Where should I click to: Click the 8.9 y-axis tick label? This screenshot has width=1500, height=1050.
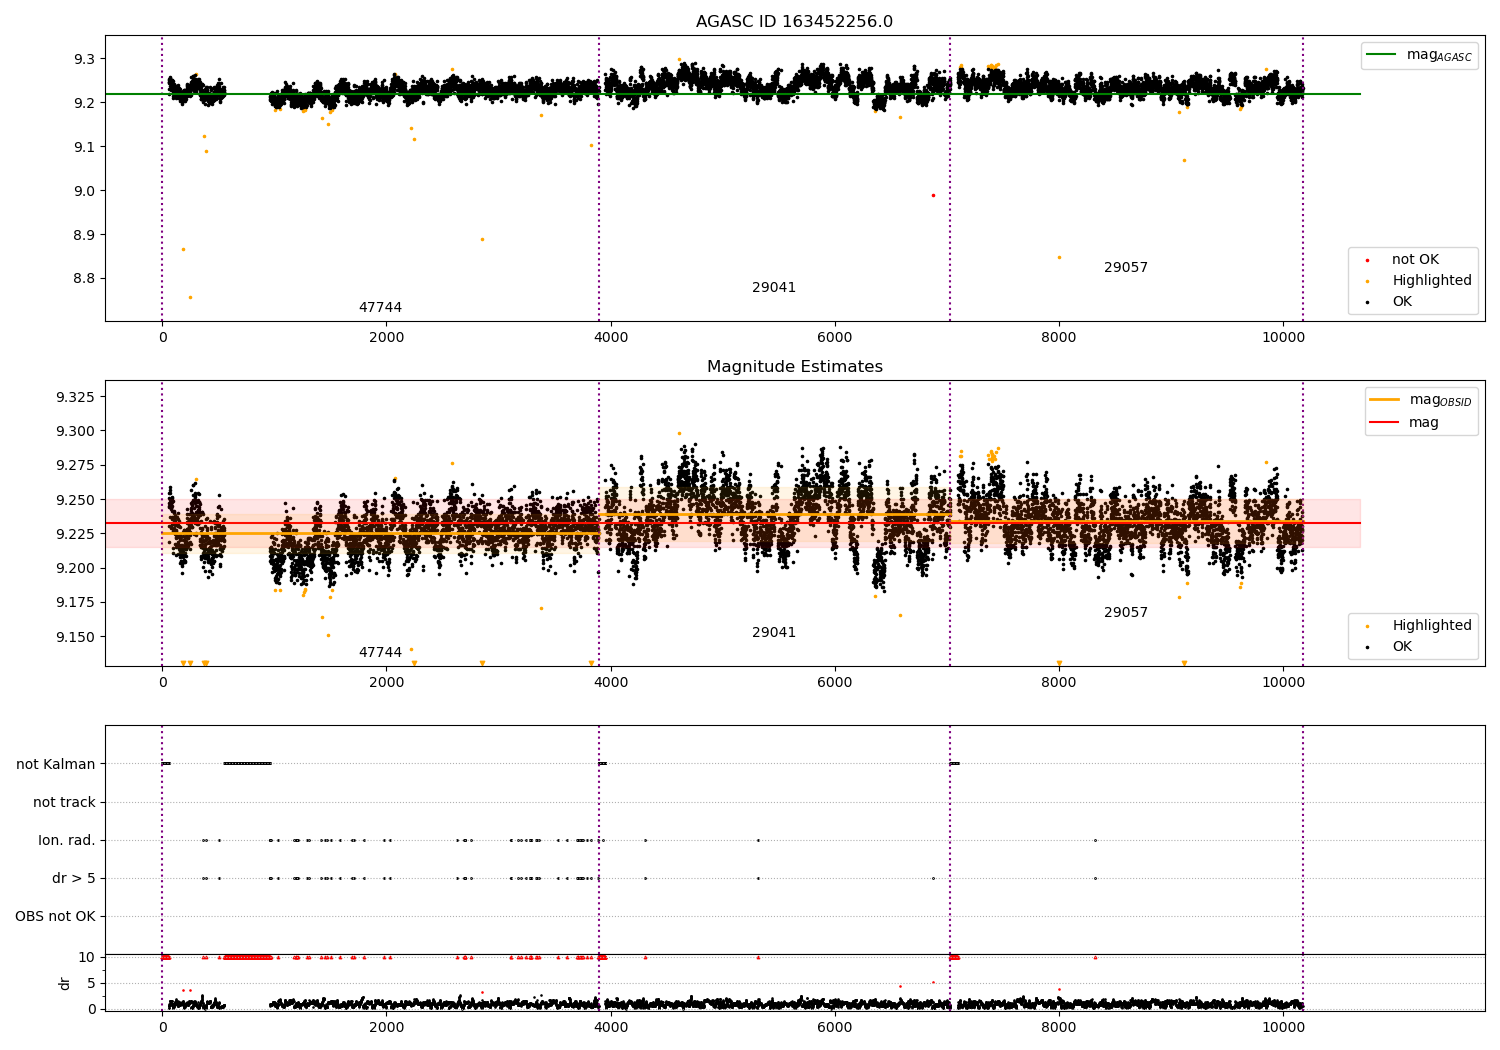click(x=85, y=235)
